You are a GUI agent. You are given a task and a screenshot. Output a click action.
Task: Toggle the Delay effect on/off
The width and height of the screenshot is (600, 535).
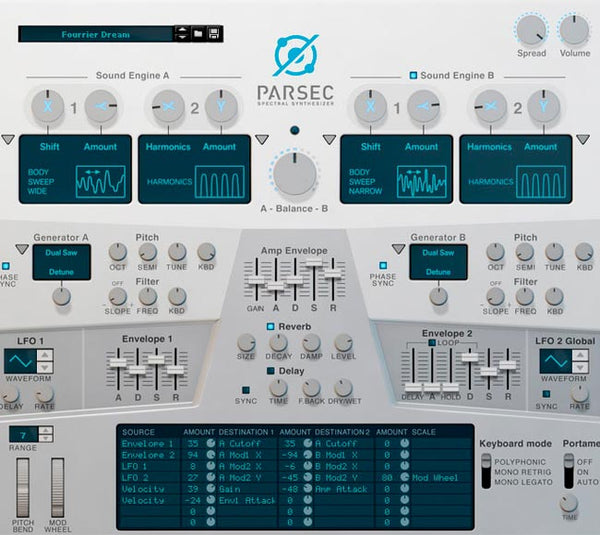(270, 371)
